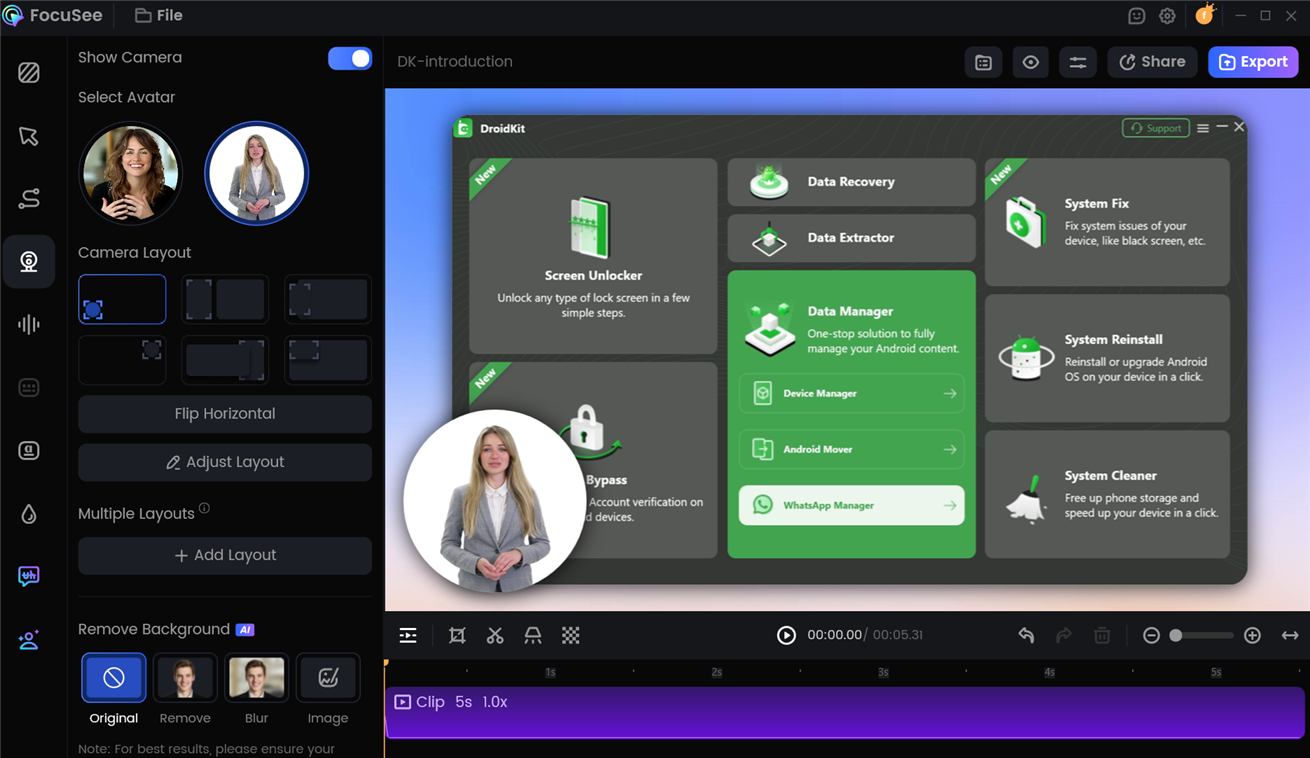The image size is (1310, 758).
Task: Select the Remove background option
Action: (185, 679)
